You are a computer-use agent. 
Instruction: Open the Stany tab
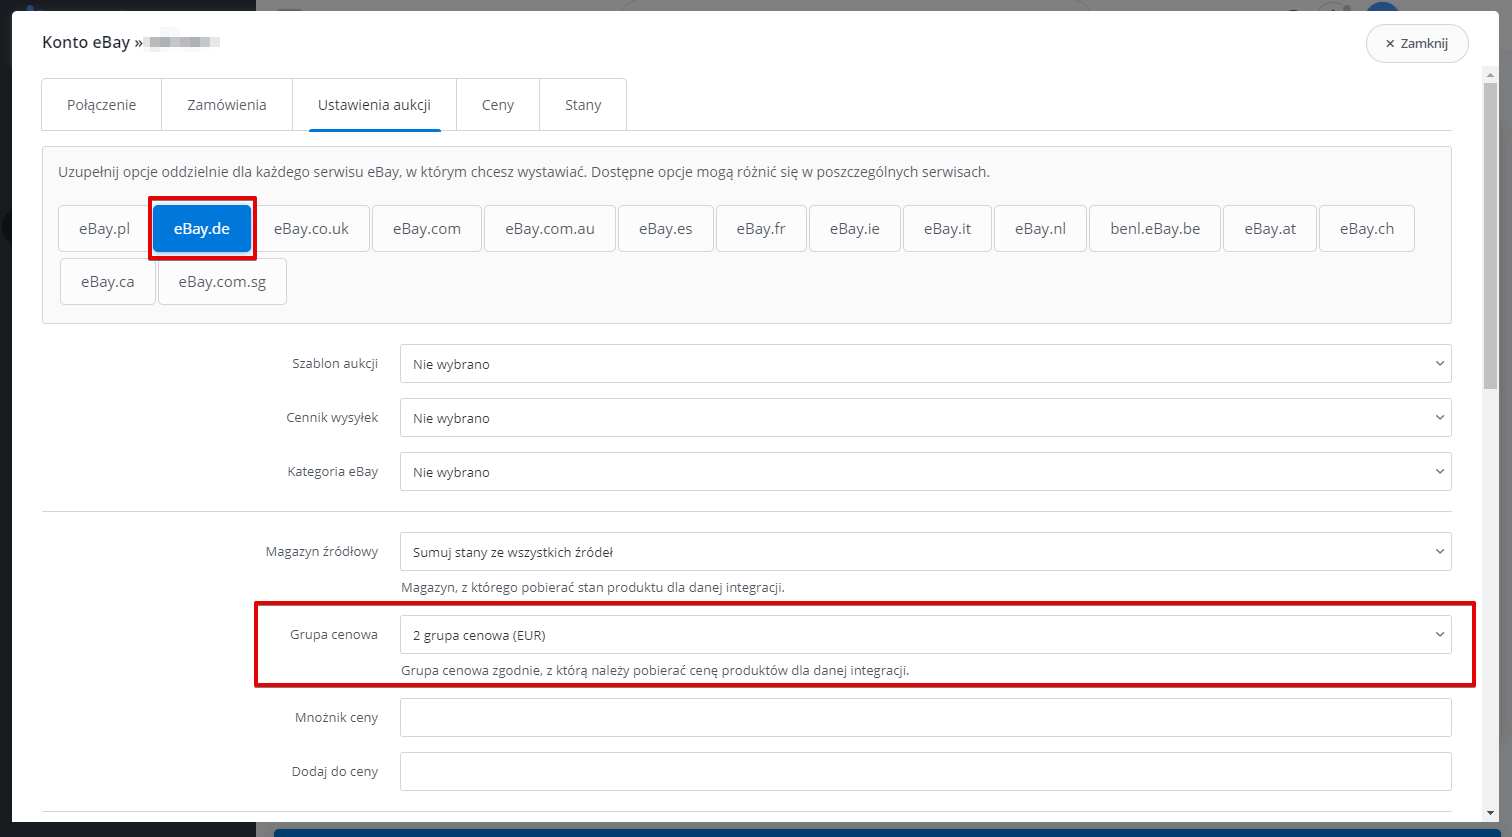(583, 105)
